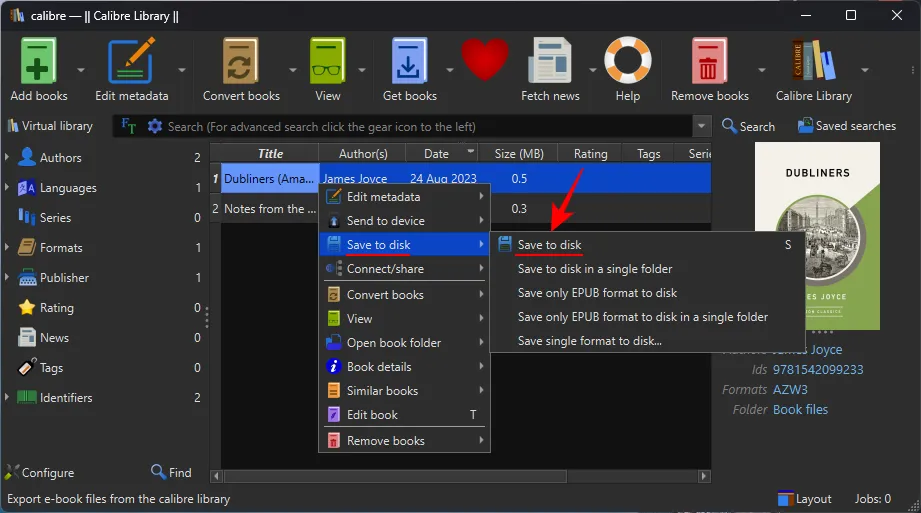Image resolution: width=921 pixels, height=513 pixels.
Task: Choose Similar books in the context menu
Action: click(x=405, y=391)
